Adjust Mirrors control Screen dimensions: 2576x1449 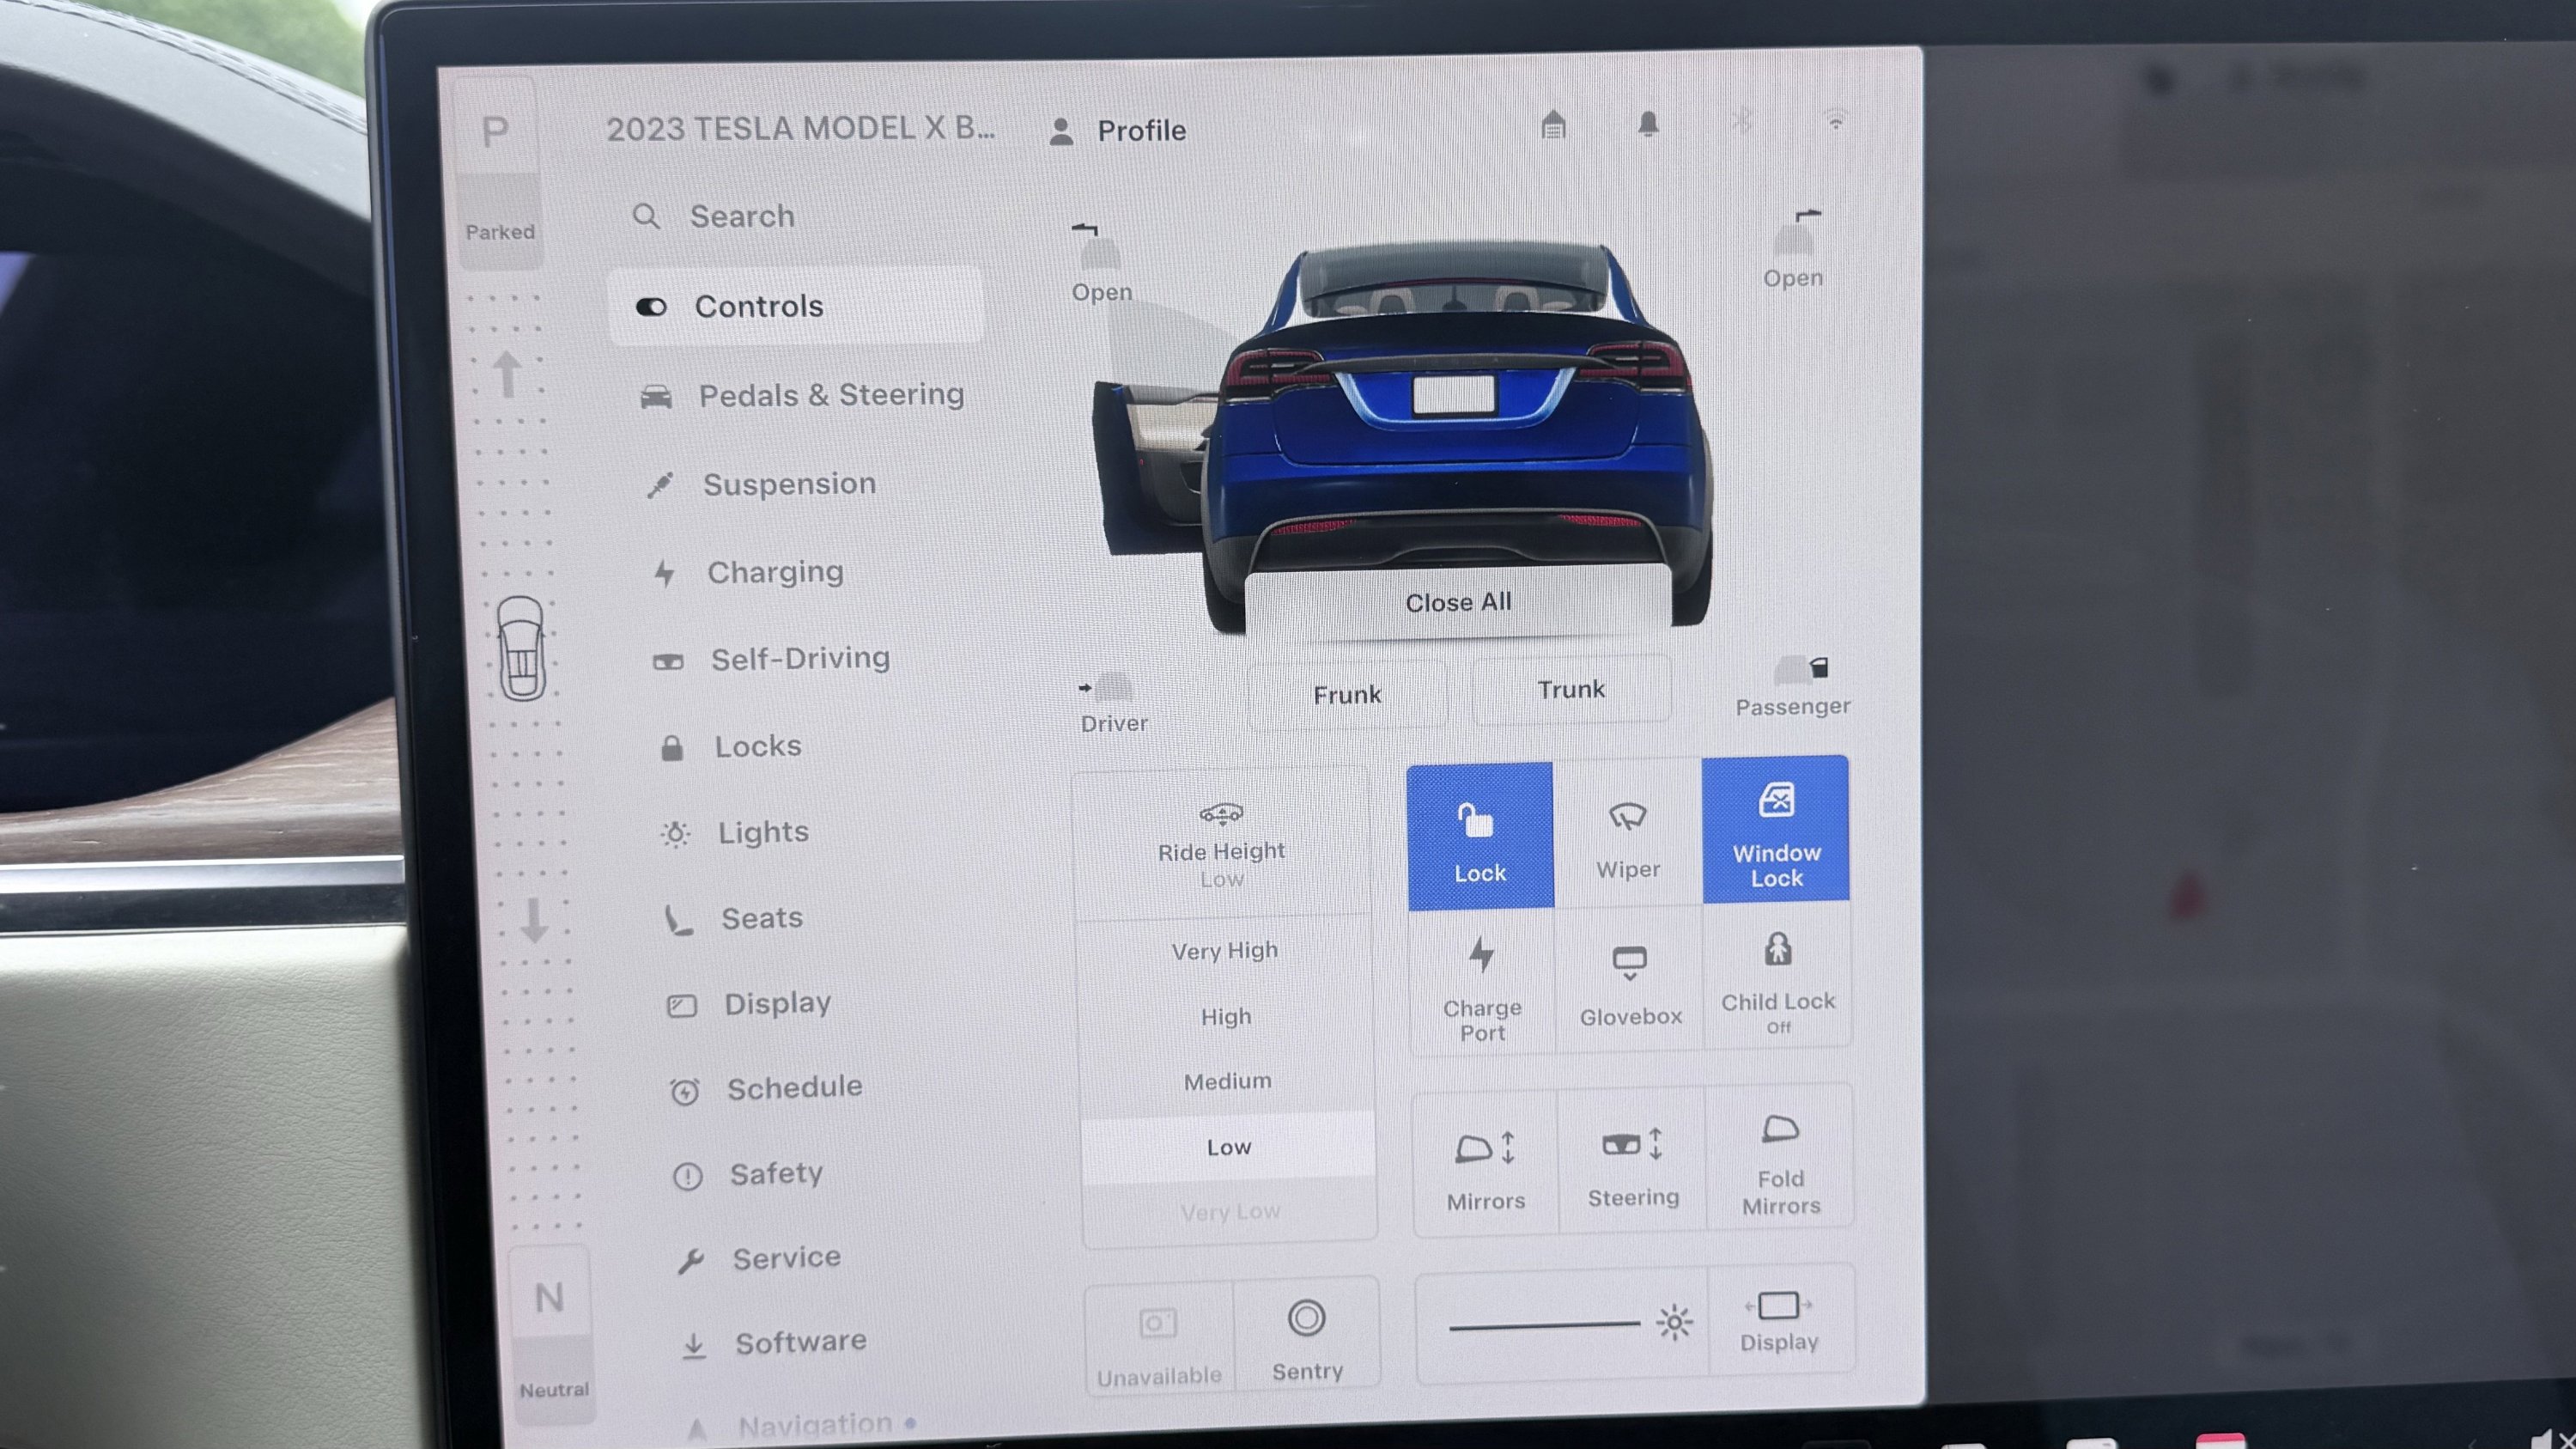(1486, 1164)
